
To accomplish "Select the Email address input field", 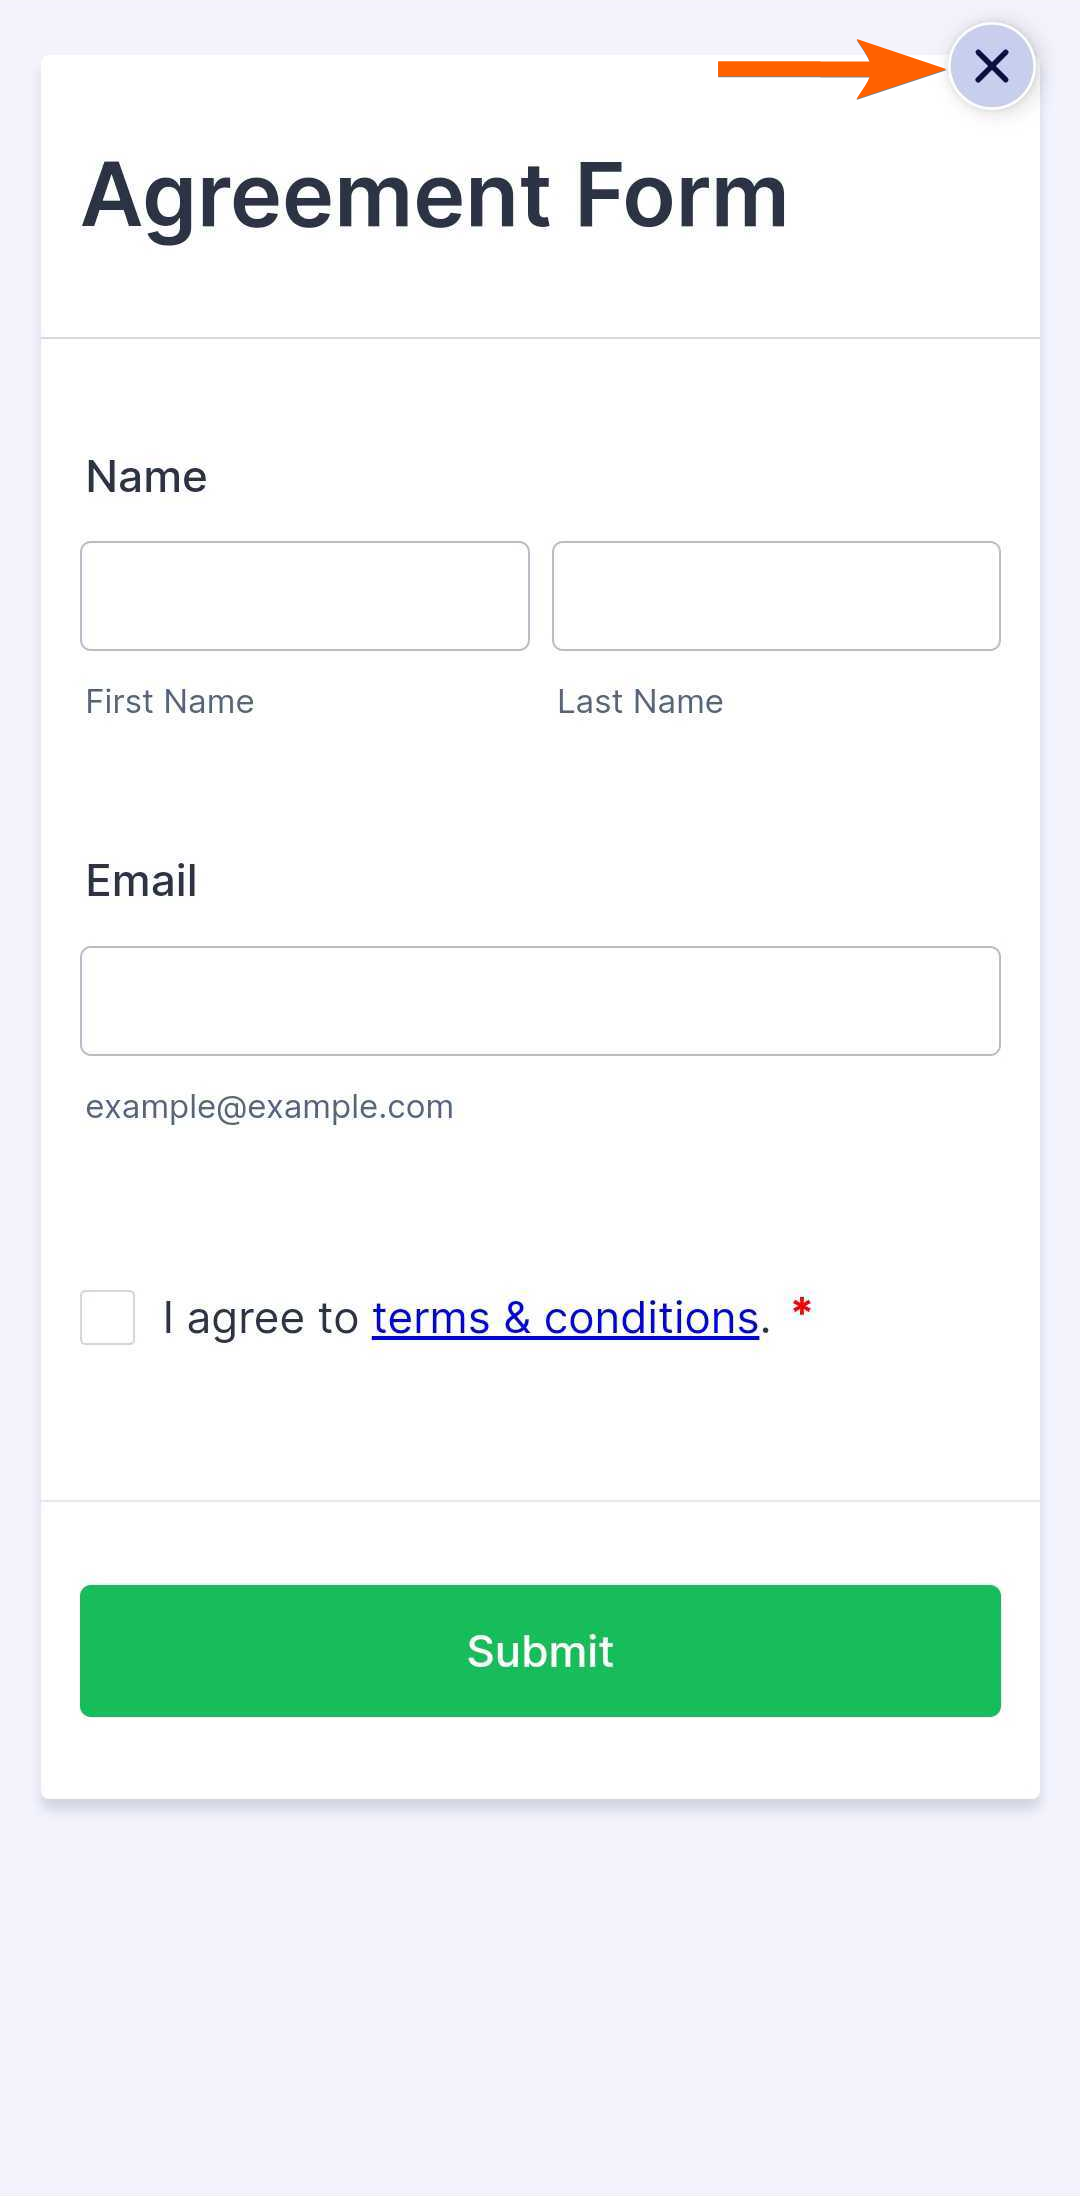I will click(540, 1001).
